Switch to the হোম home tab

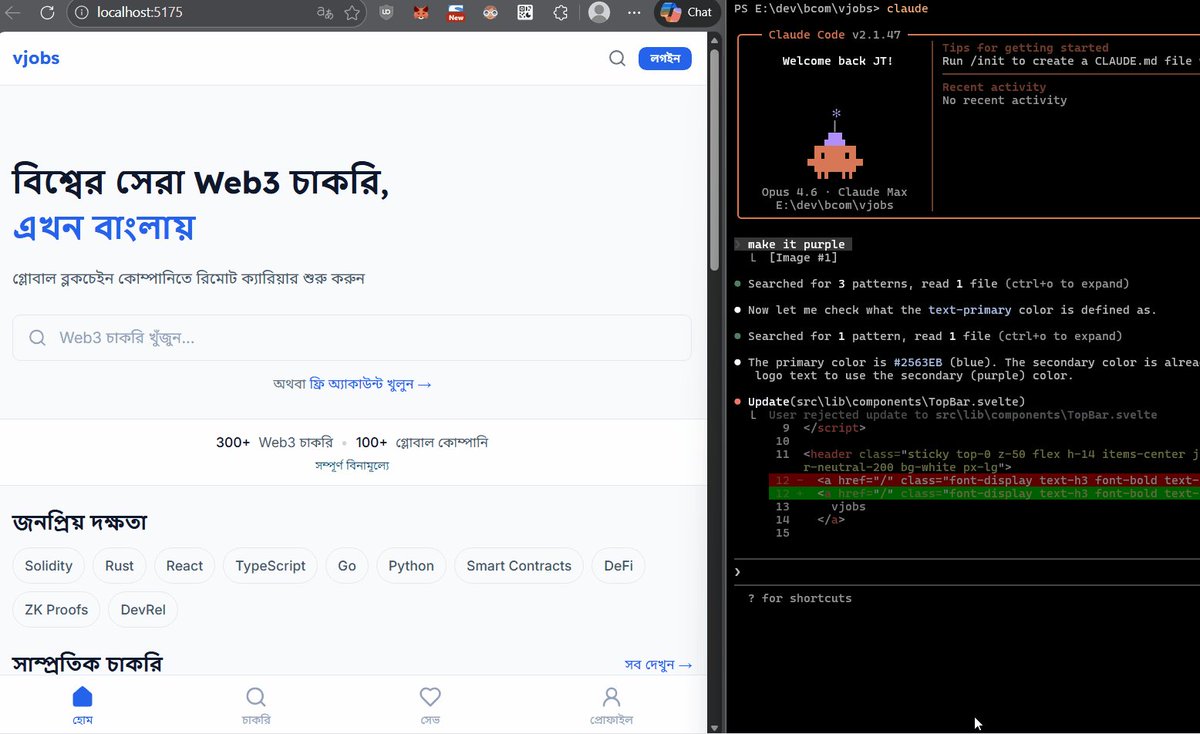tap(83, 706)
